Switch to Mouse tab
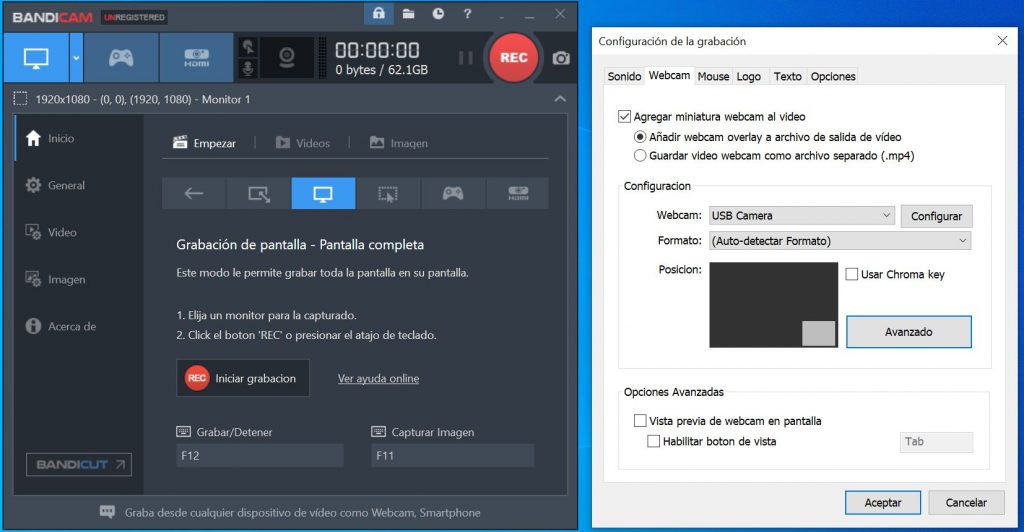1024x532 pixels. 713,76
